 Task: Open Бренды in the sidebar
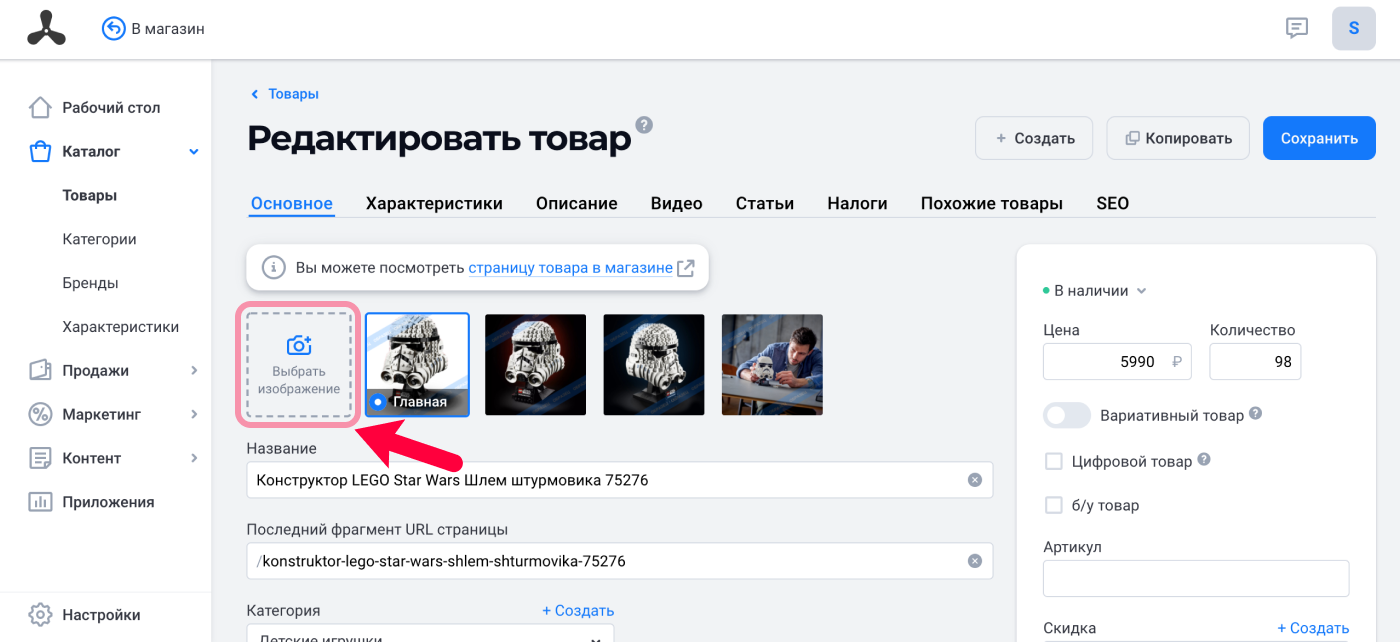pyautogui.click(x=90, y=283)
